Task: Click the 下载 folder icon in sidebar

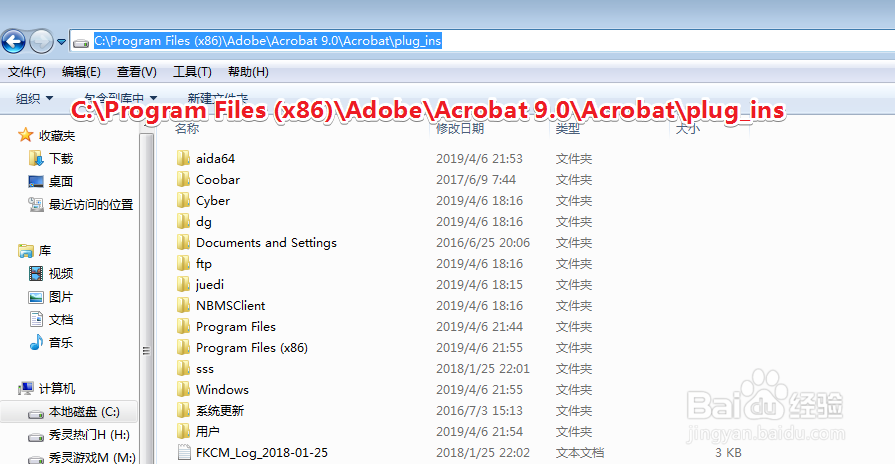Action: point(36,158)
